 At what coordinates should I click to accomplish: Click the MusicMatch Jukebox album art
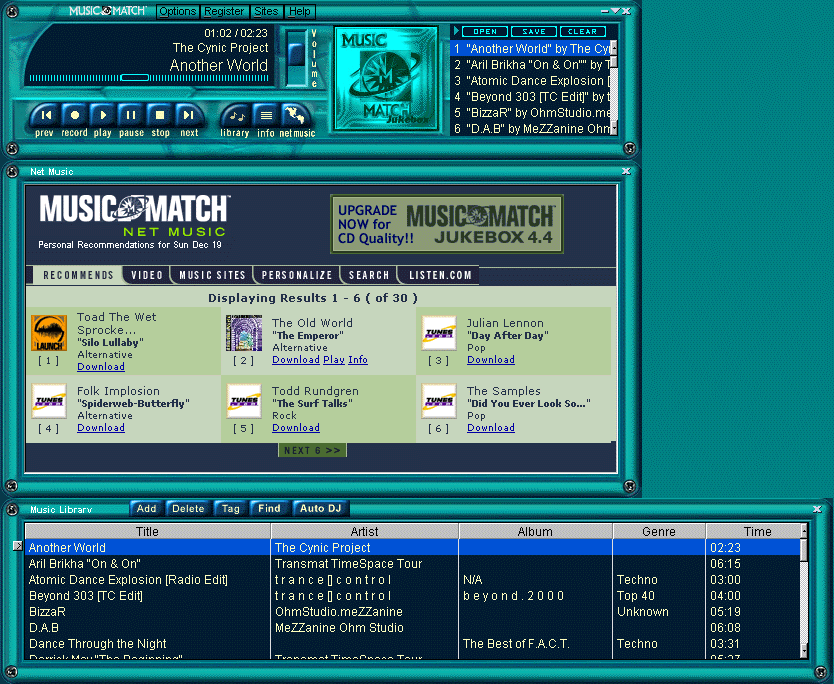pyautogui.click(x=386, y=79)
